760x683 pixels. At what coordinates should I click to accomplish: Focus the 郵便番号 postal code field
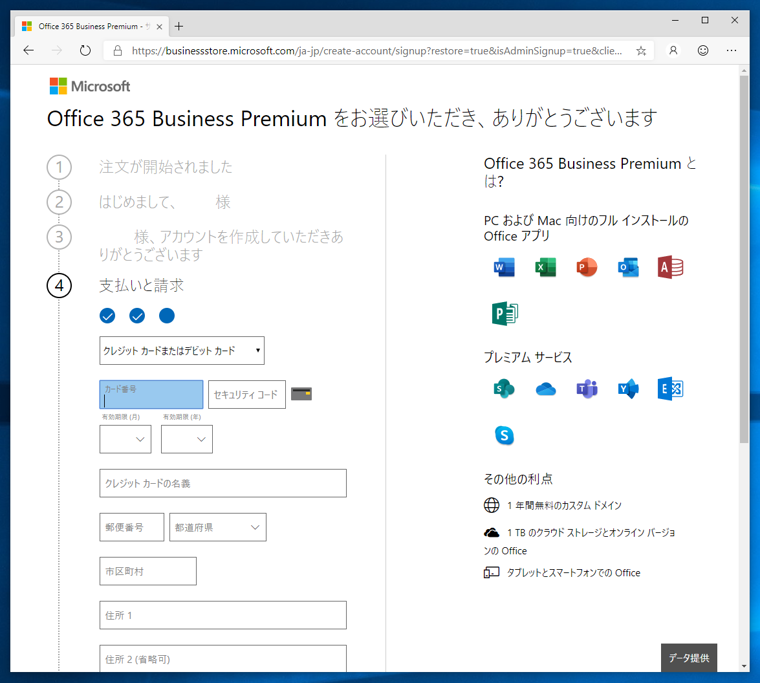(131, 527)
